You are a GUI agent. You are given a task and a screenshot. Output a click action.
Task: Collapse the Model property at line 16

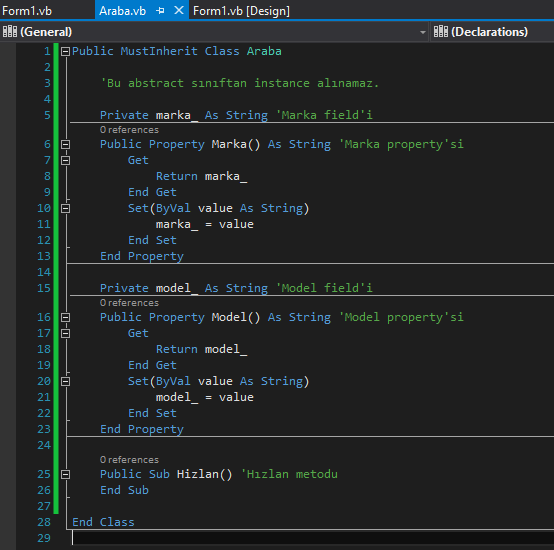[x=65, y=318]
